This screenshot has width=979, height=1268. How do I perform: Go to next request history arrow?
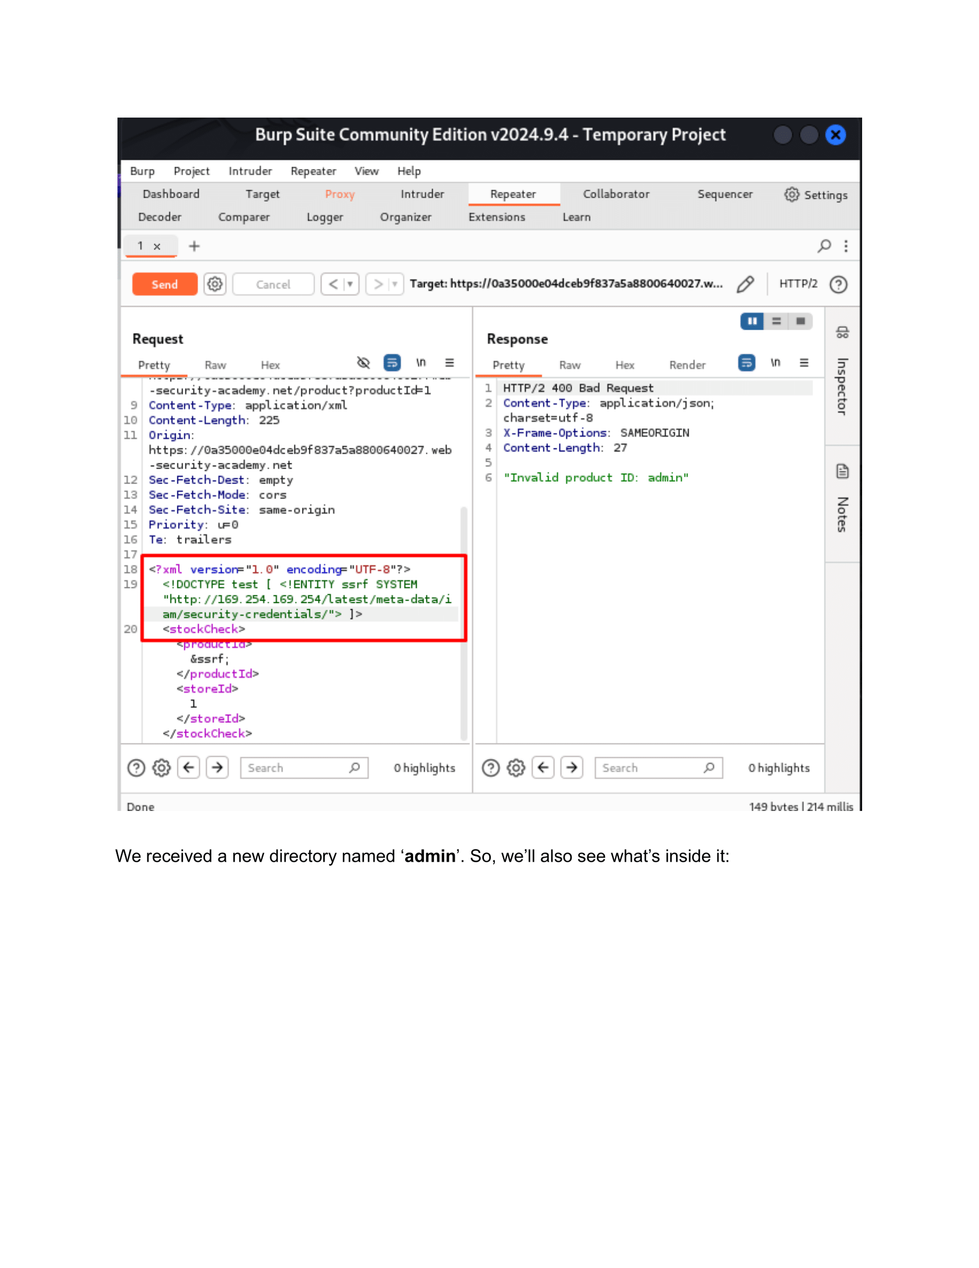pos(378,284)
